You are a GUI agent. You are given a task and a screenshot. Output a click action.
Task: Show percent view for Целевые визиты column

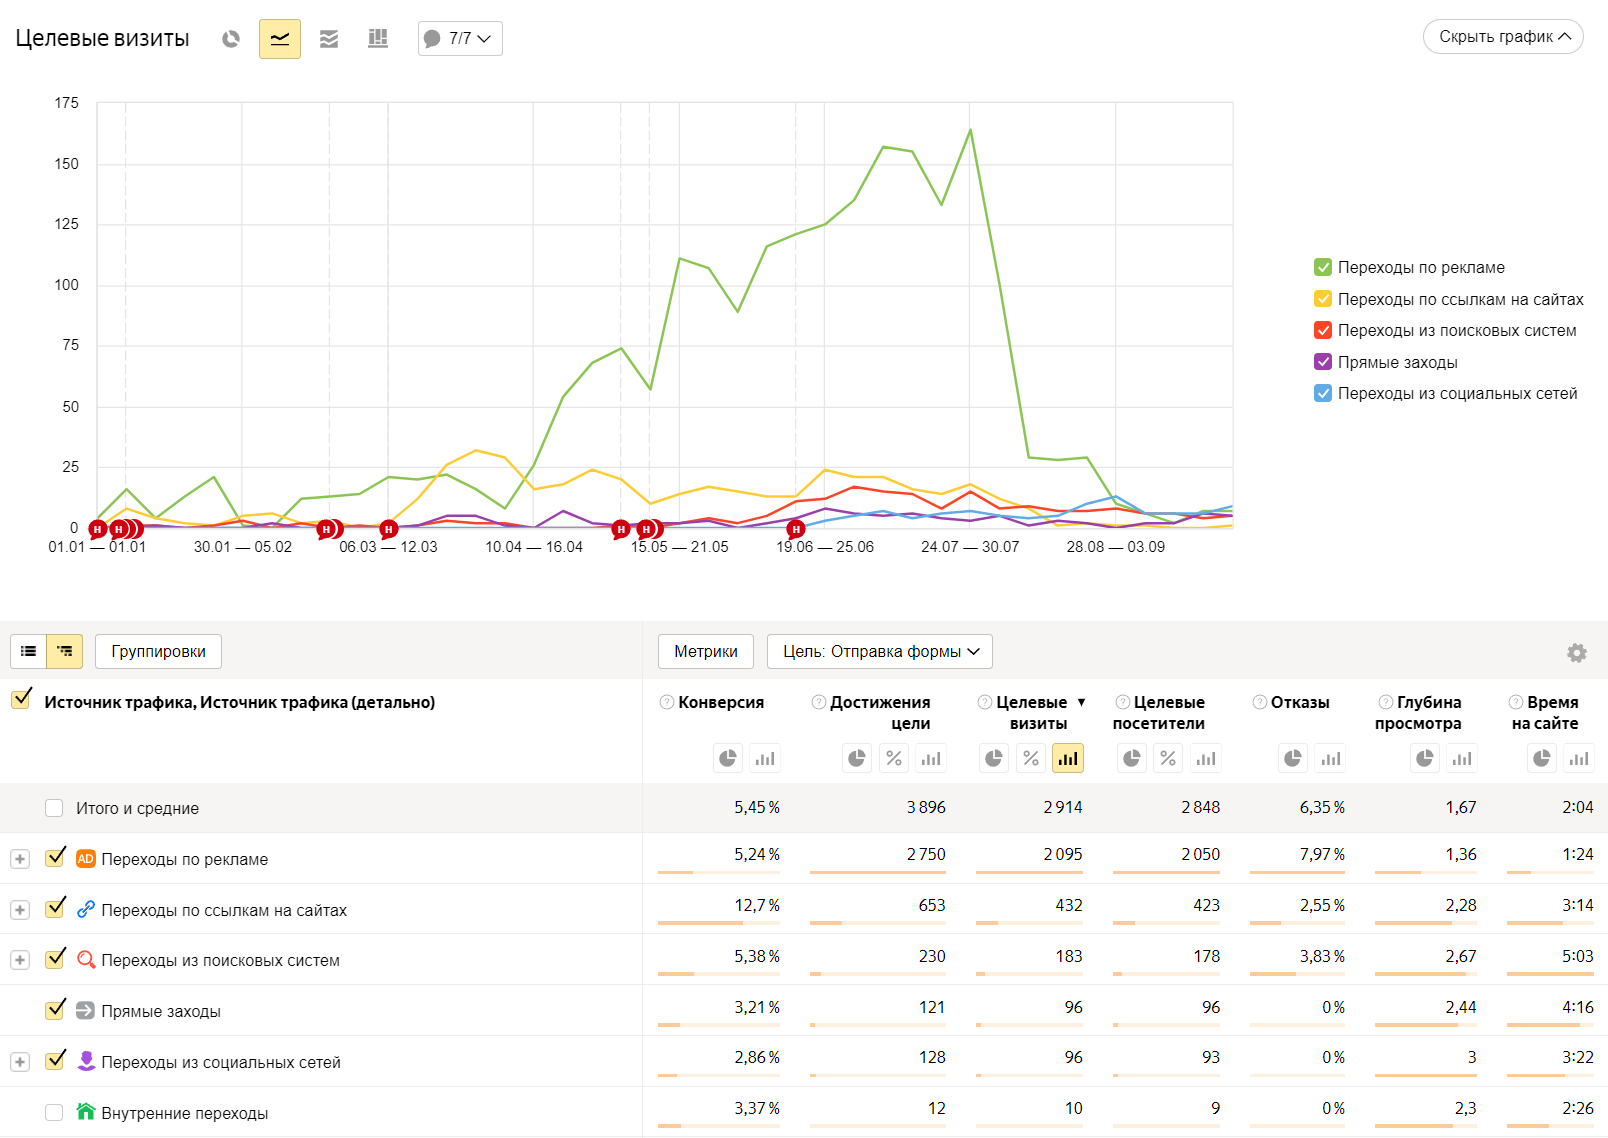1031,759
